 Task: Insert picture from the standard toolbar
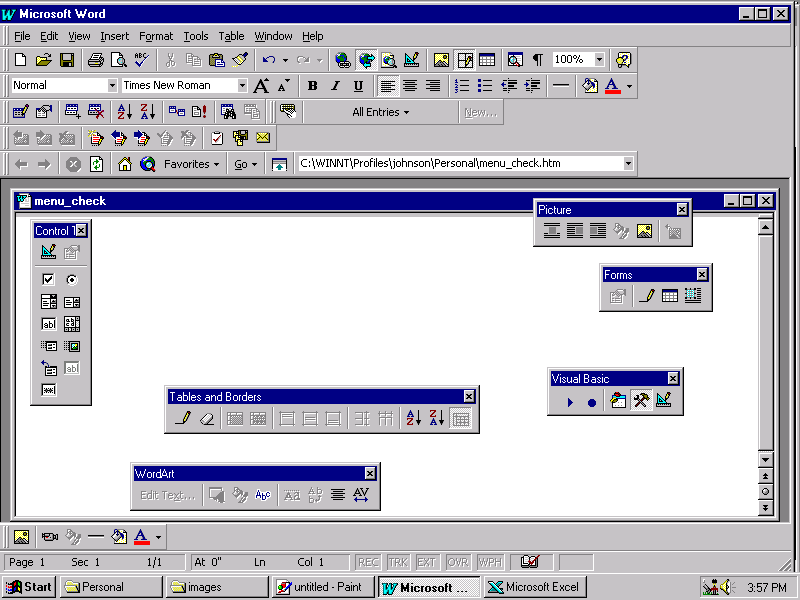point(441,60)
